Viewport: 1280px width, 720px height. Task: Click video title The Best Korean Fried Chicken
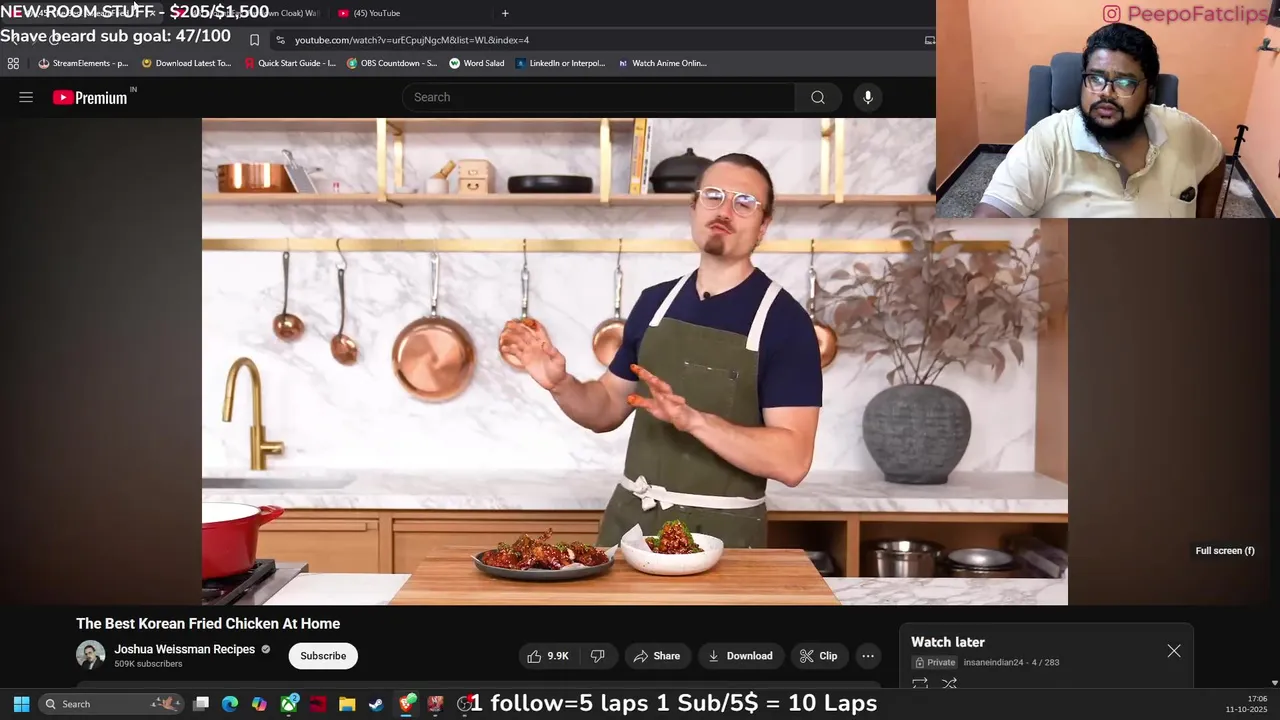click(208, 623)
